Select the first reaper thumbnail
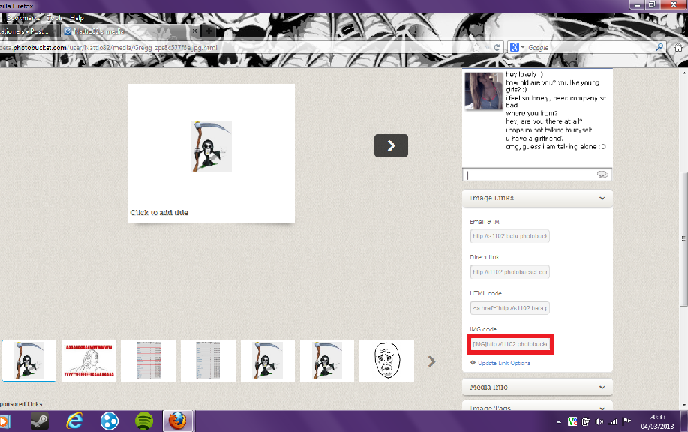This screenshot has width=688, height=432. point(29,361)
